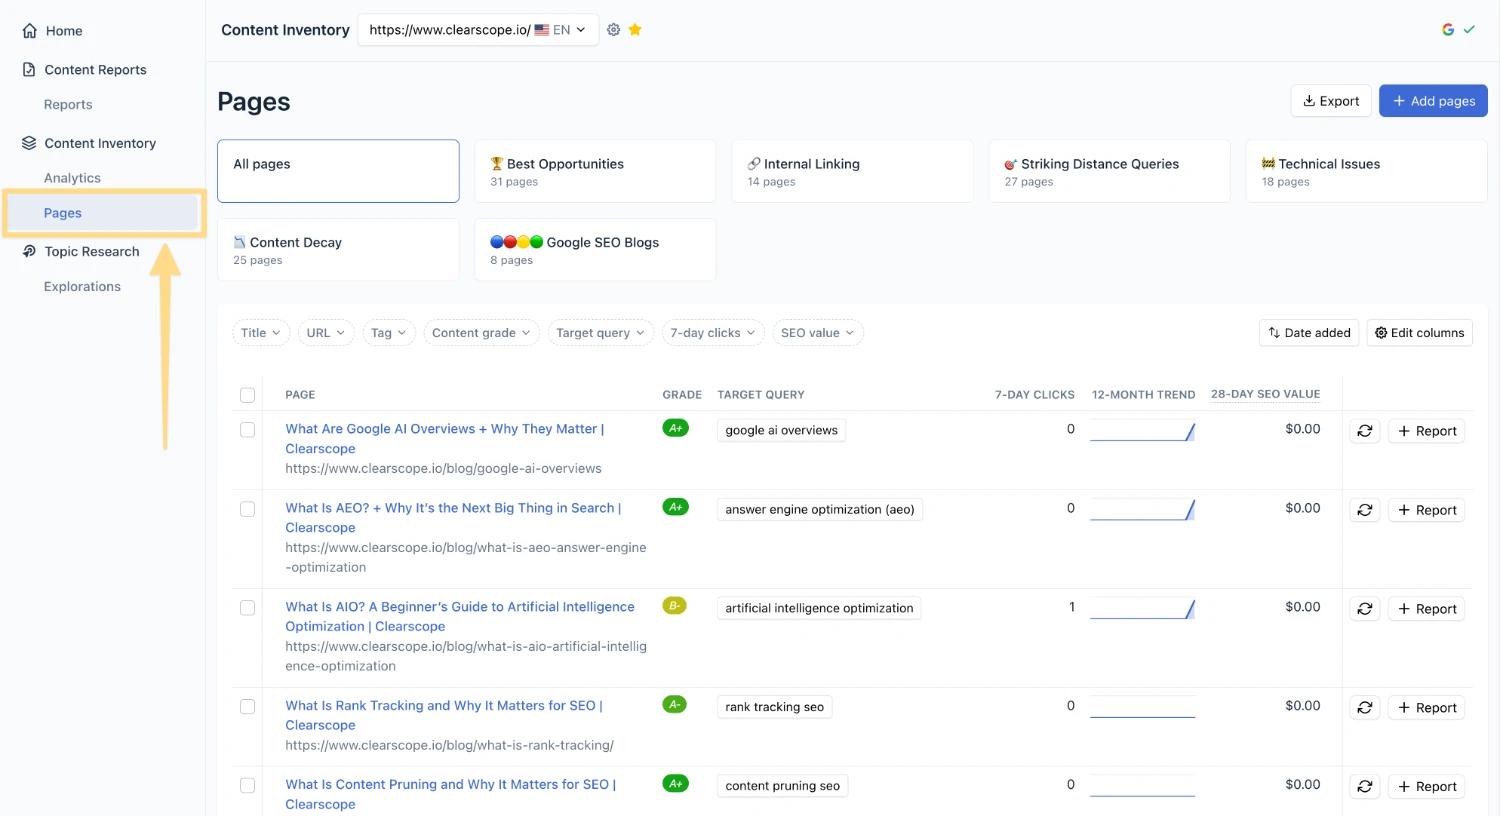The width and height of the screenshot is (1500, 816).
Task: Click the 7-DAY CLICKS column header
Action: pyautogui.click(x=1034, y=395)
